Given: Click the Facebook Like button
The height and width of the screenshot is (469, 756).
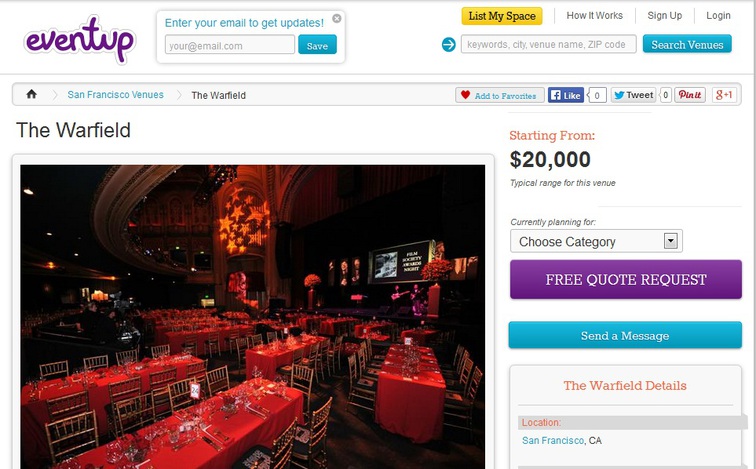Looking at the screenshot, I should (x=566, y=95).
